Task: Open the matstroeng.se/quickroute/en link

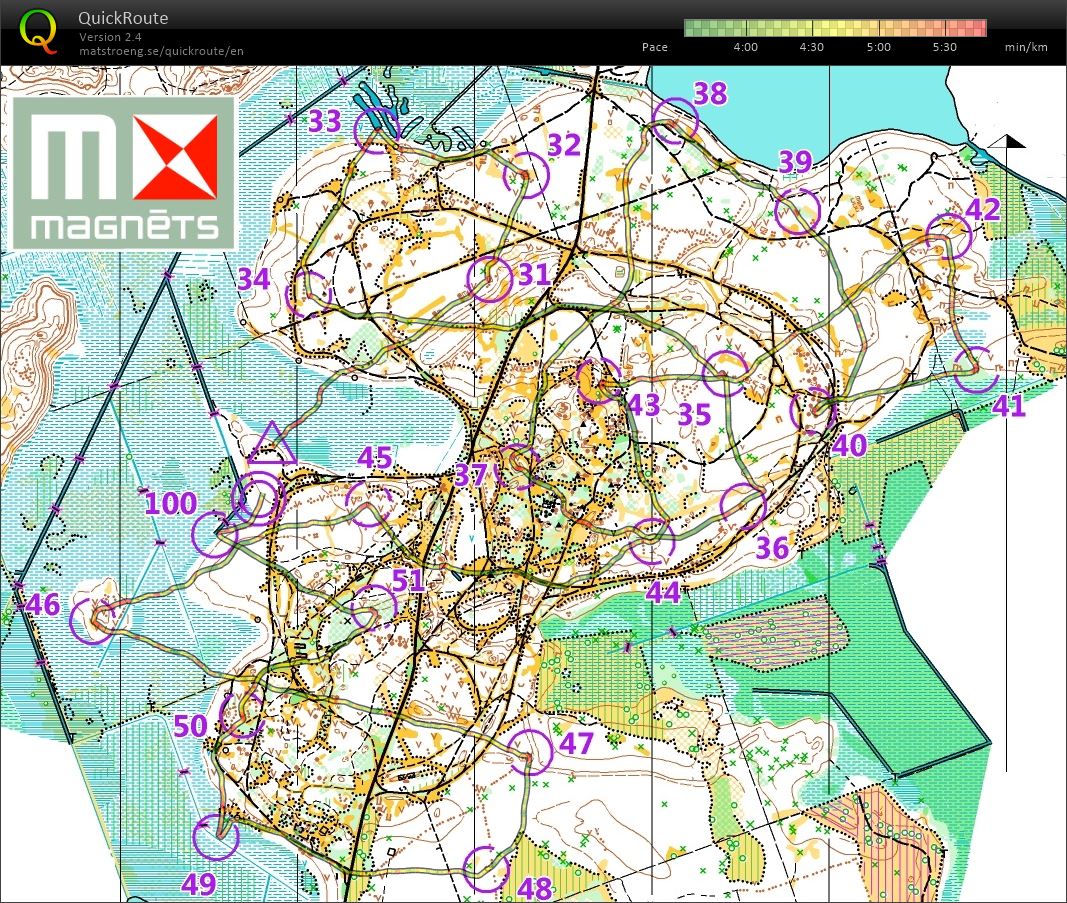Action: [161, 50]
